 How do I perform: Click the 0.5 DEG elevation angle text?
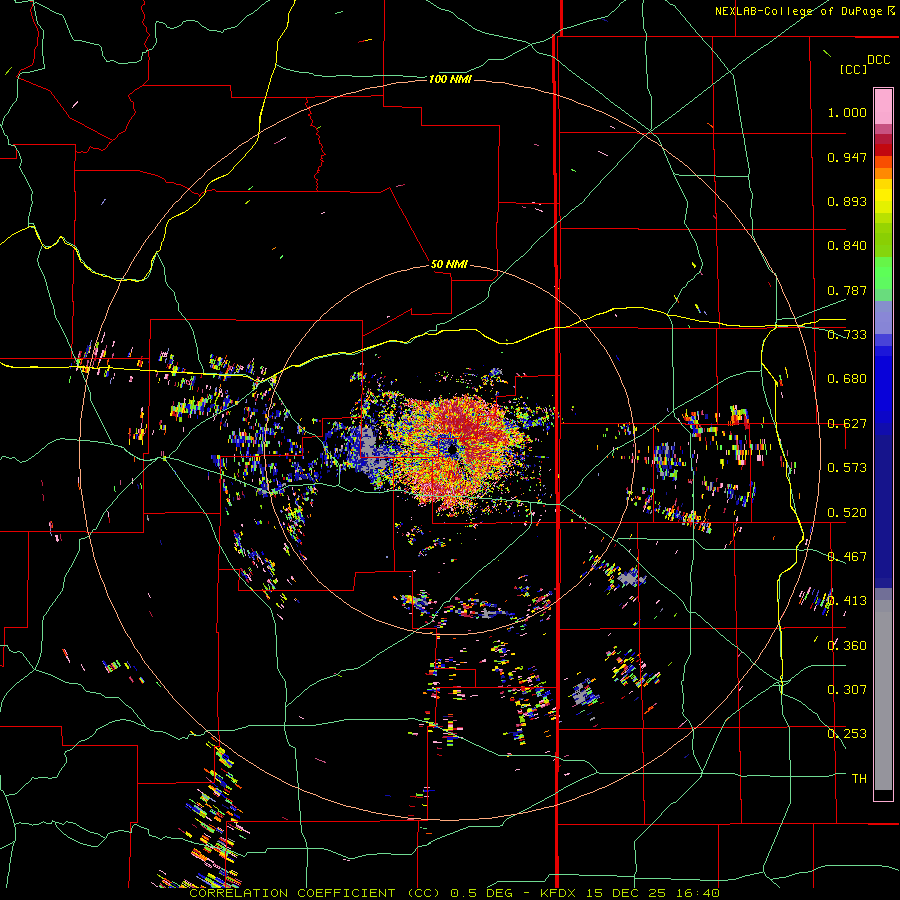pyautogui.click(x=482, y=893)
